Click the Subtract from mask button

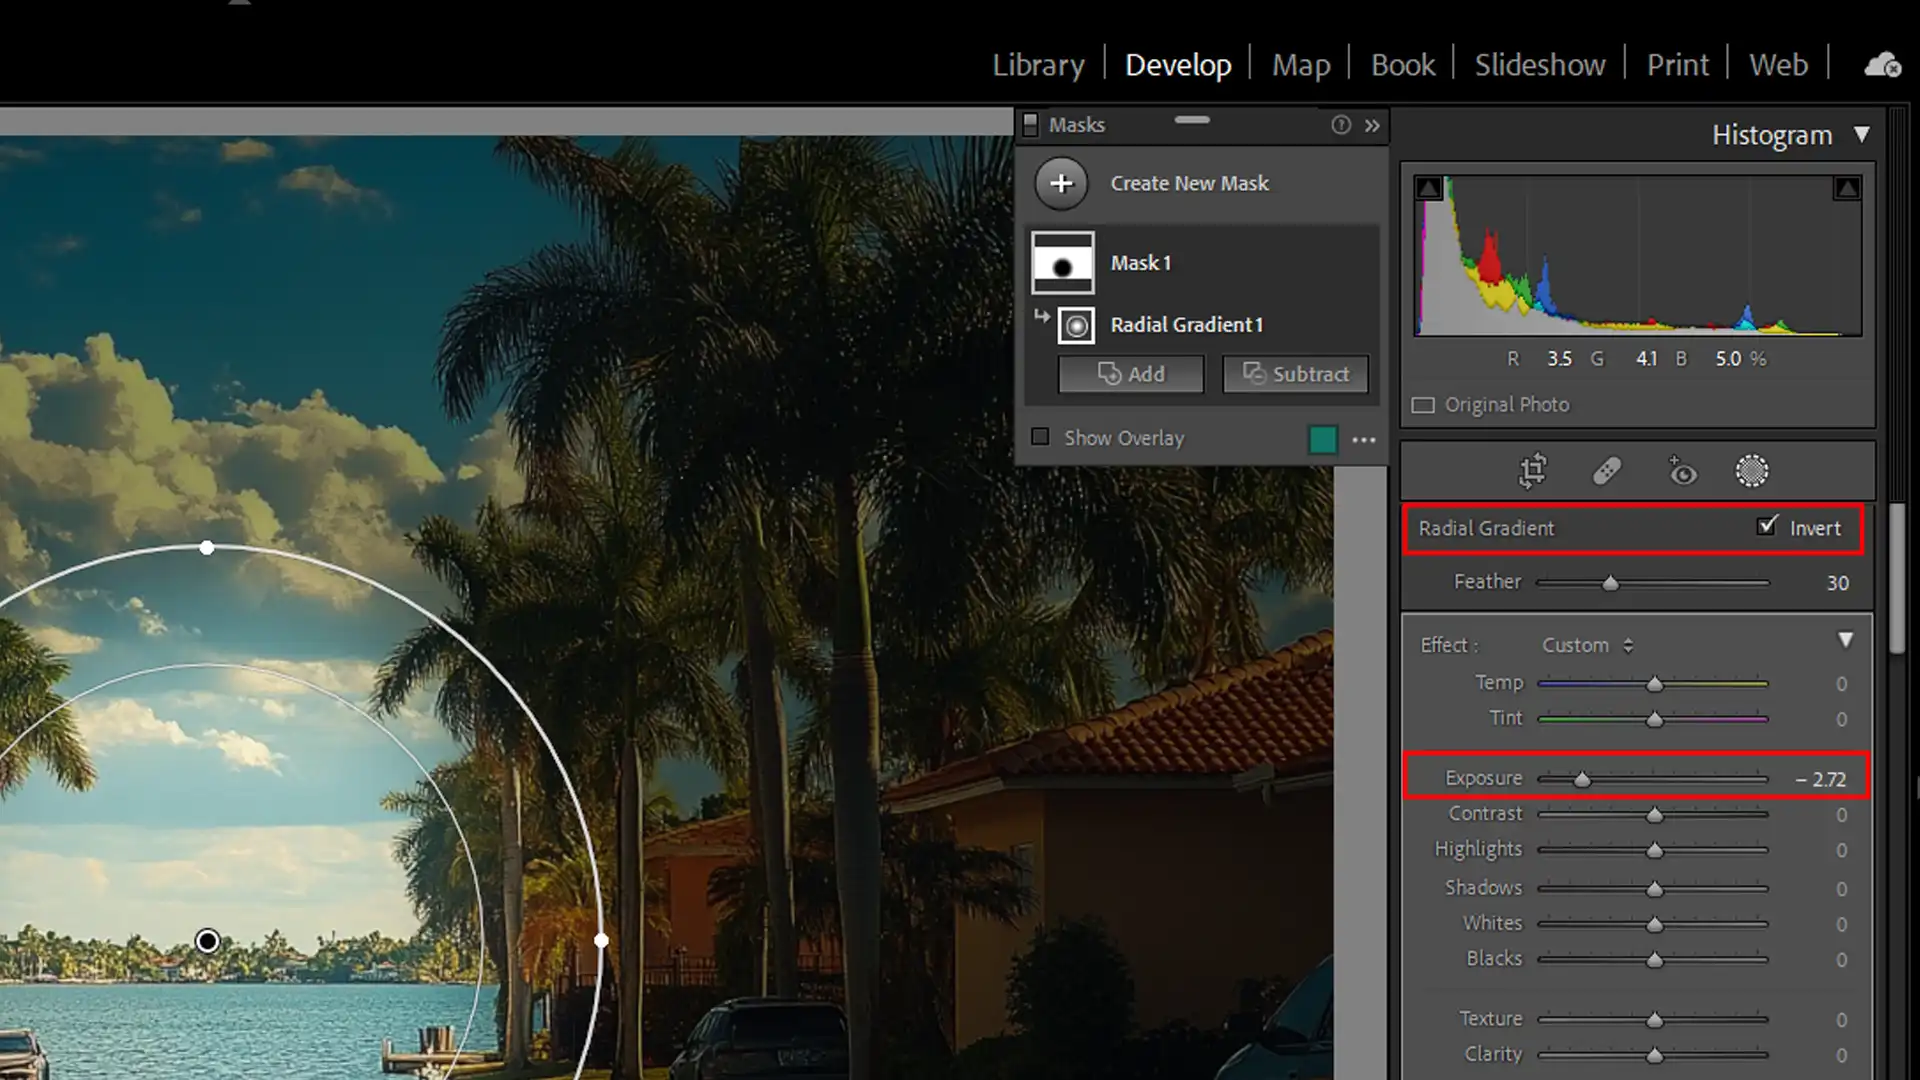click(1295, 374)
